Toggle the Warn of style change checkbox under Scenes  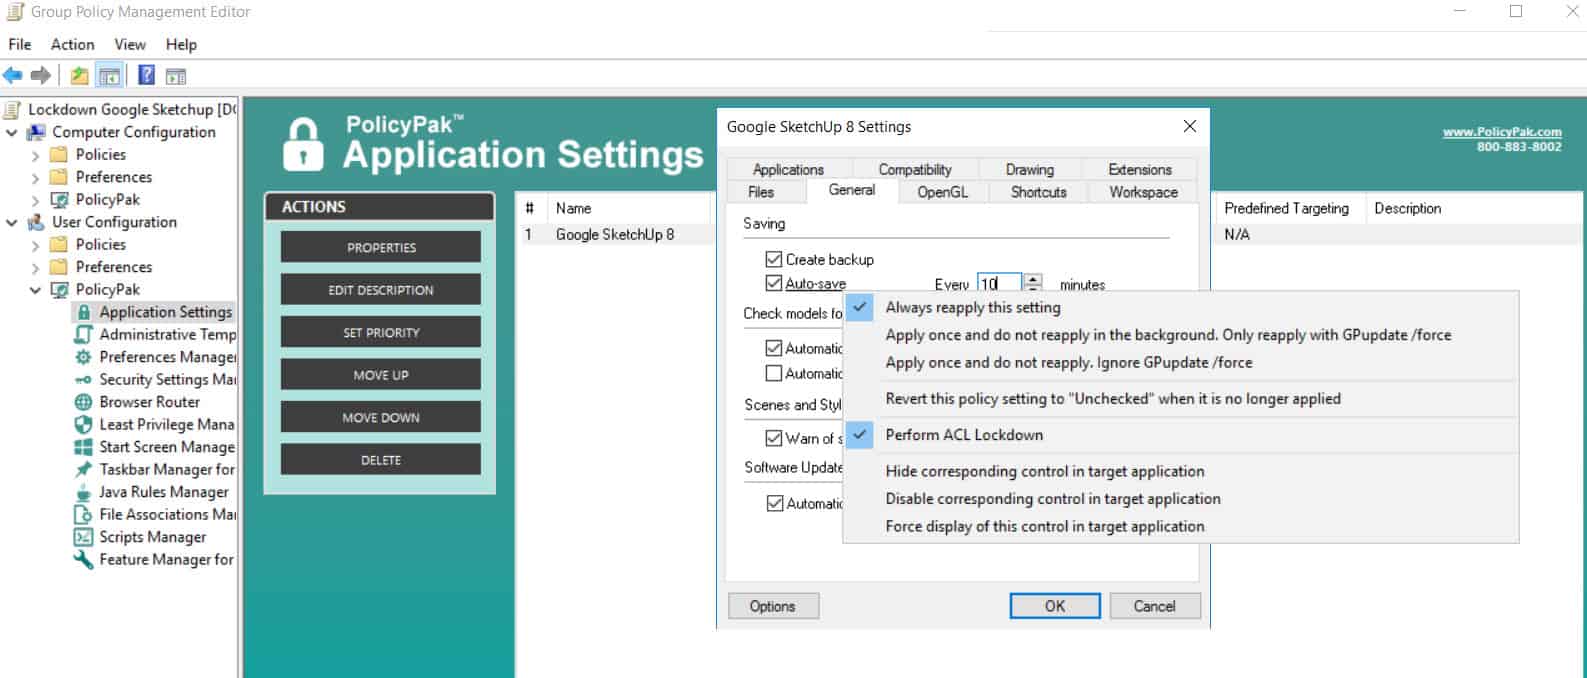773,438
